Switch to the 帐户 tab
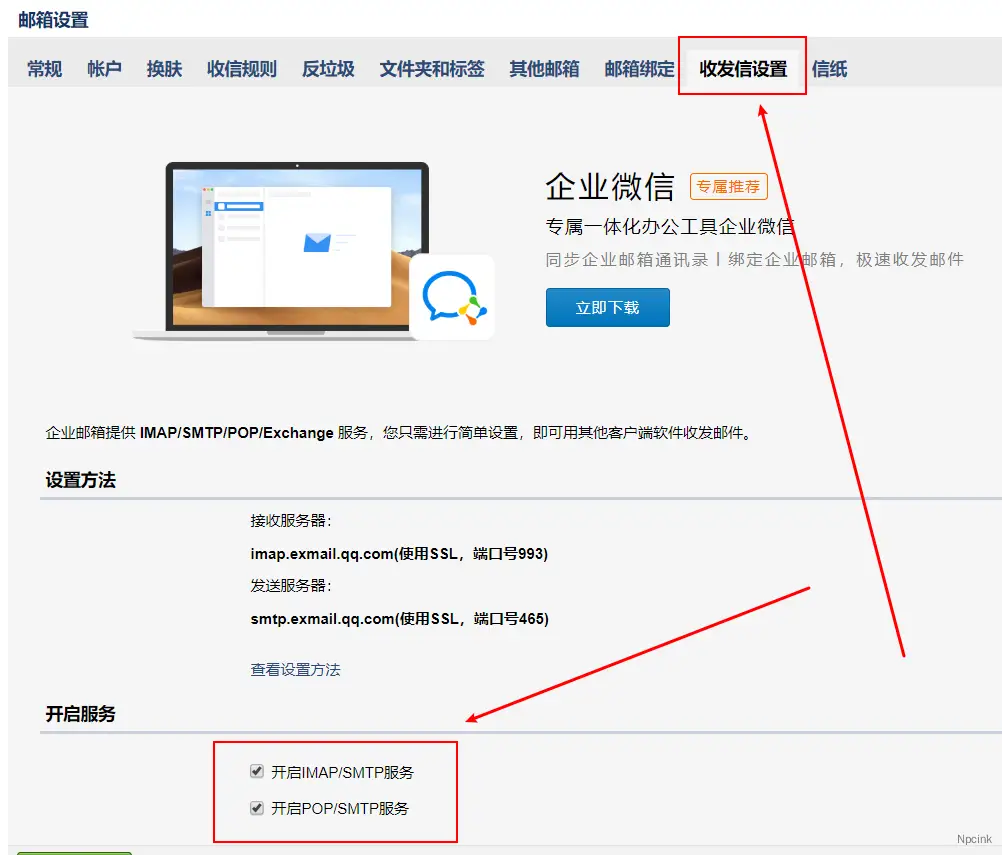1002x855 pixels. [x=104, y=68]
